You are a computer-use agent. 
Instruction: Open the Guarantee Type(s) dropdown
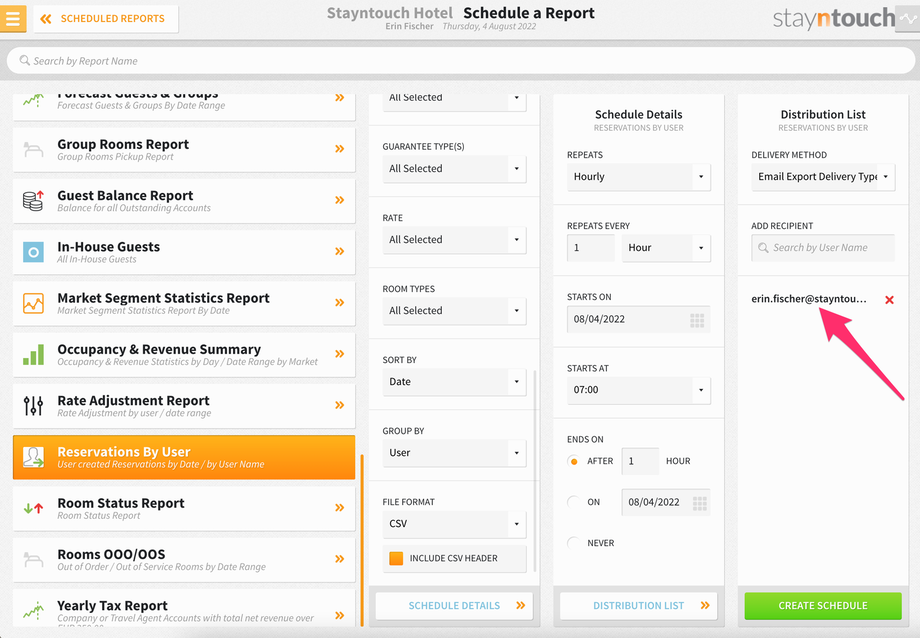click(x=454, y=169)
